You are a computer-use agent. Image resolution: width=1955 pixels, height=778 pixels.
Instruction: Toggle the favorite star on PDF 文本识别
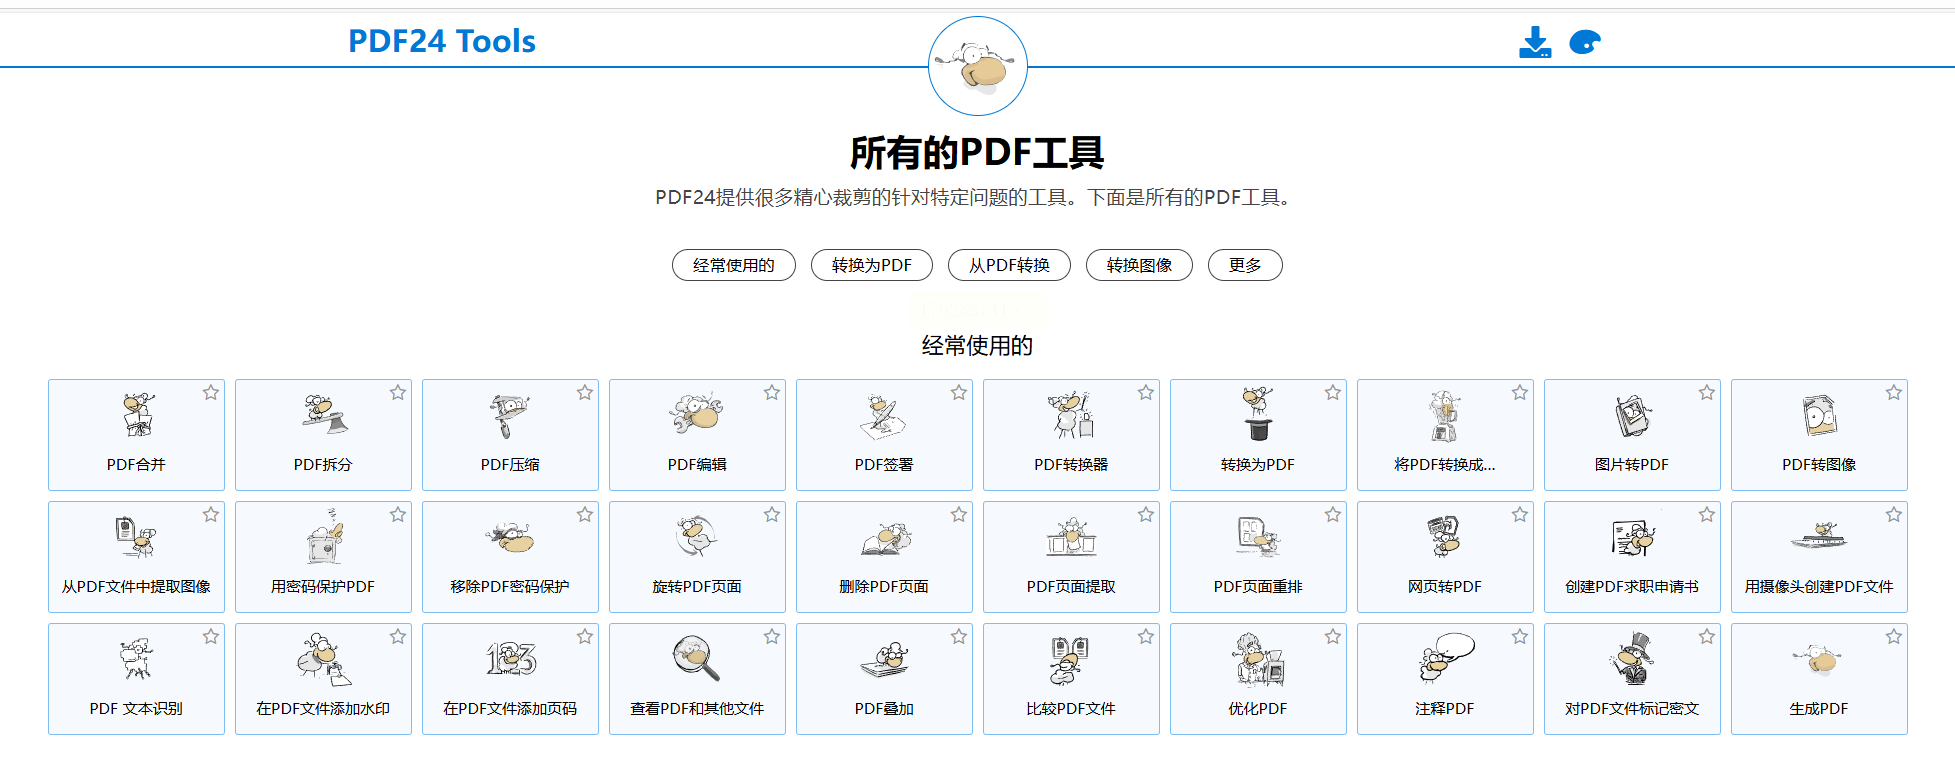point(211,637)
